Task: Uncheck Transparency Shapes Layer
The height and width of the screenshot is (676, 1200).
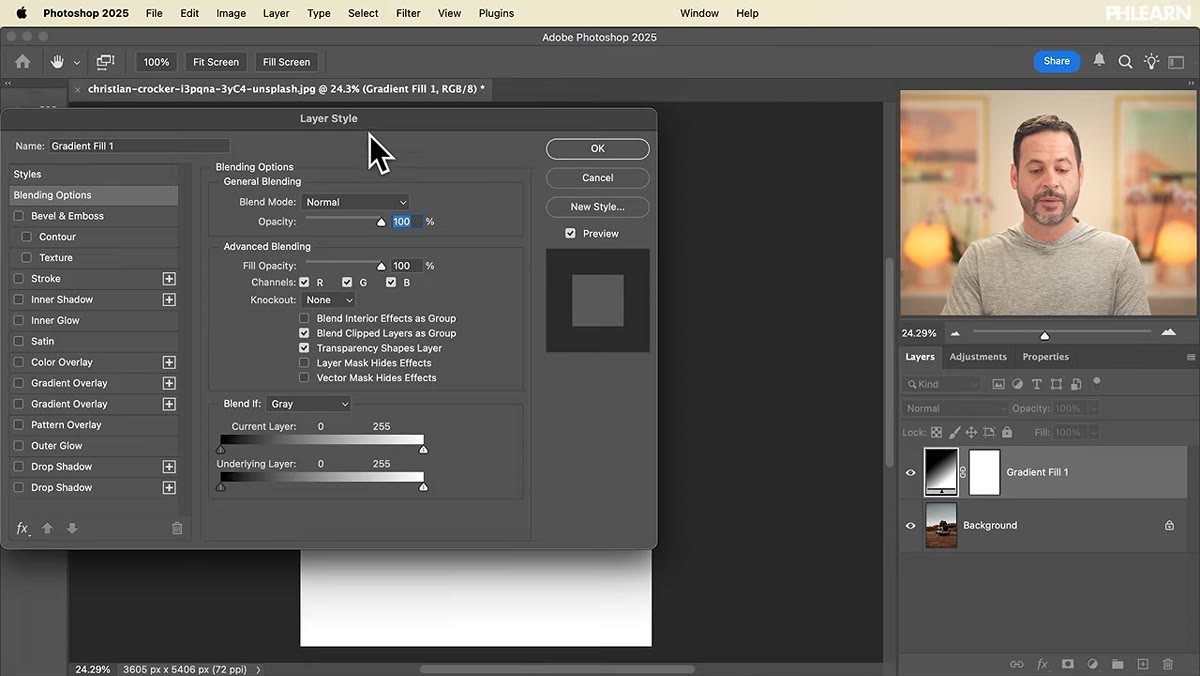Action: pos(304,348)
